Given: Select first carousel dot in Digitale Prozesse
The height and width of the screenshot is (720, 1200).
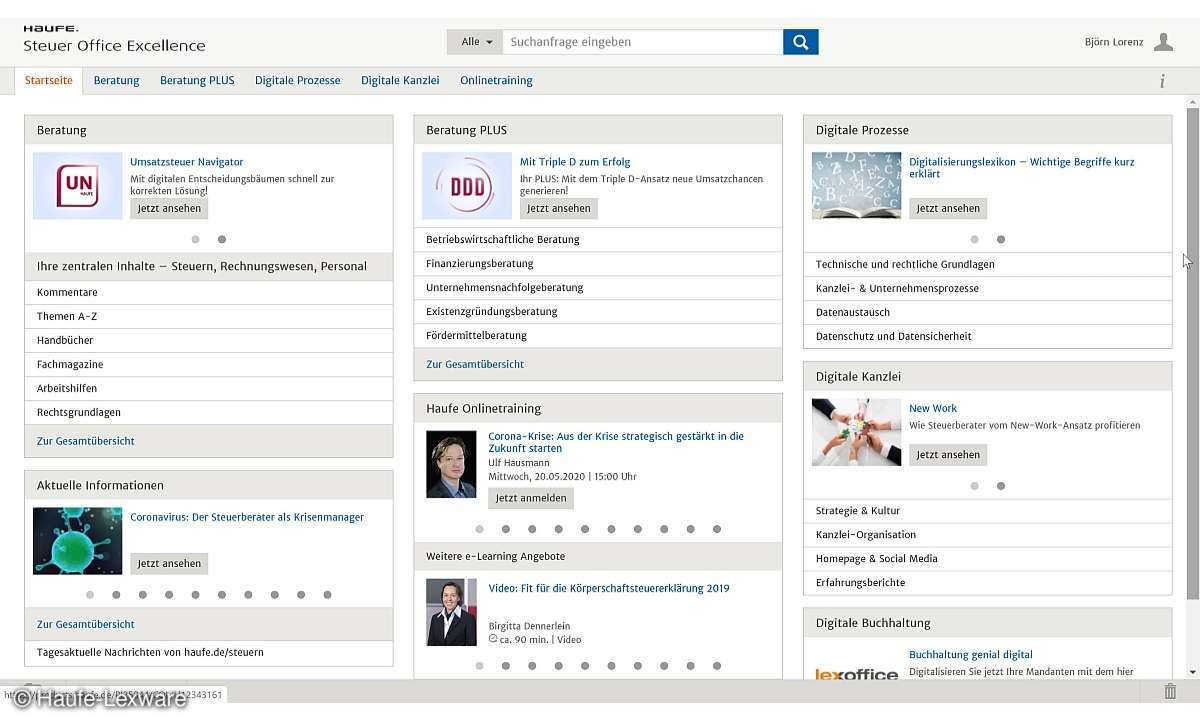Looking at the screenshot, I should [974, 240].
